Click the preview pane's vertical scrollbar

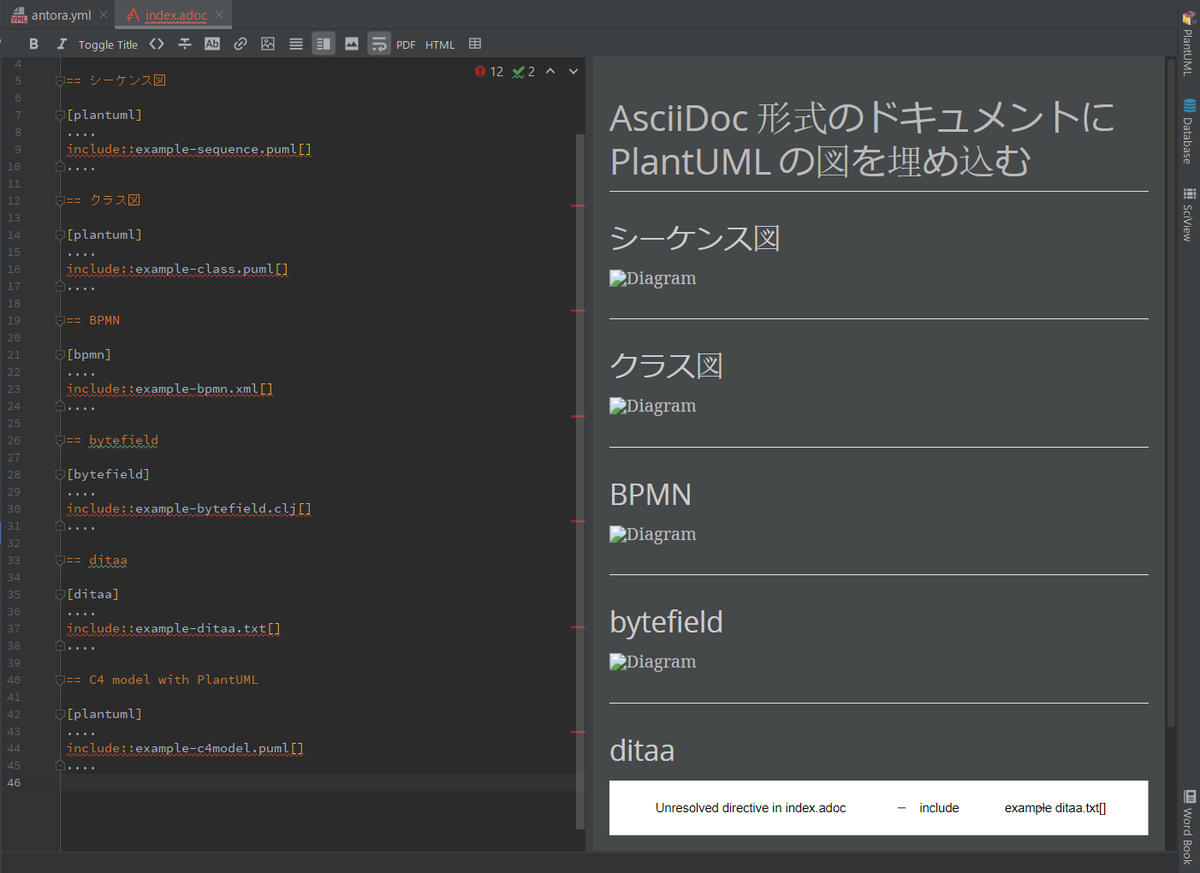point(1170,392)
